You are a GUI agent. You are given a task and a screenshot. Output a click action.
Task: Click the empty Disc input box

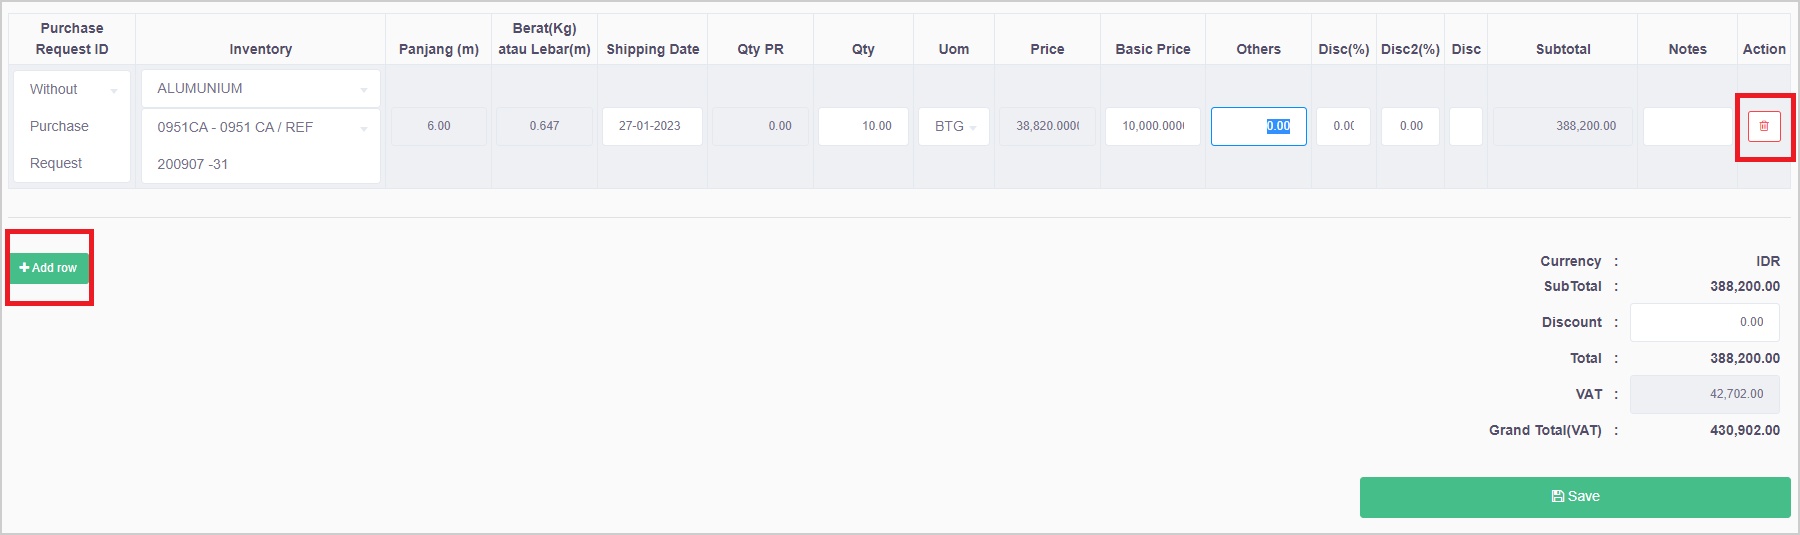tap(1465, 127)
